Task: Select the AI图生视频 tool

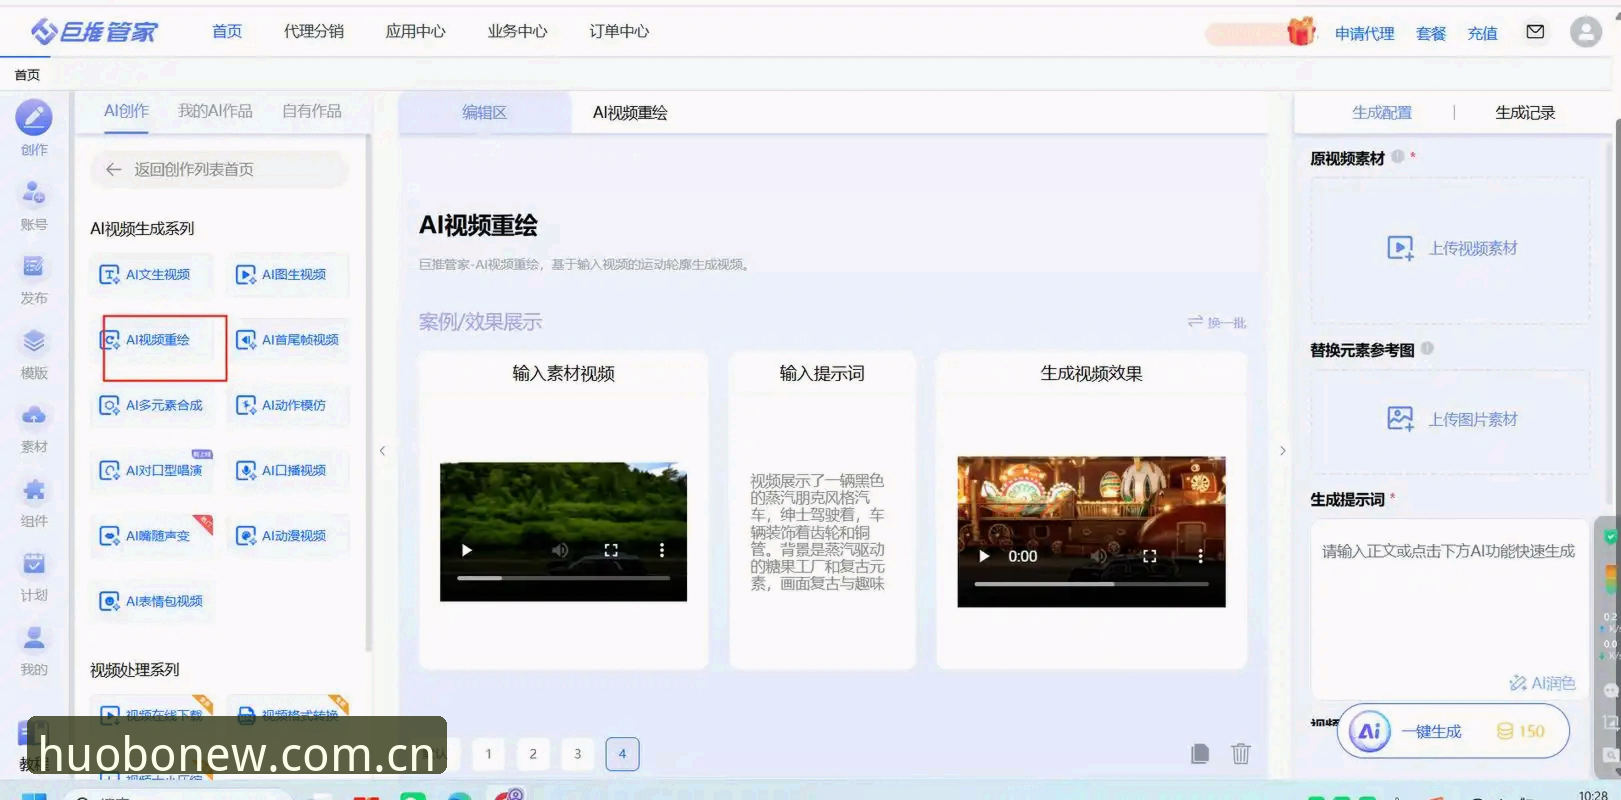Action: point(288,275)
